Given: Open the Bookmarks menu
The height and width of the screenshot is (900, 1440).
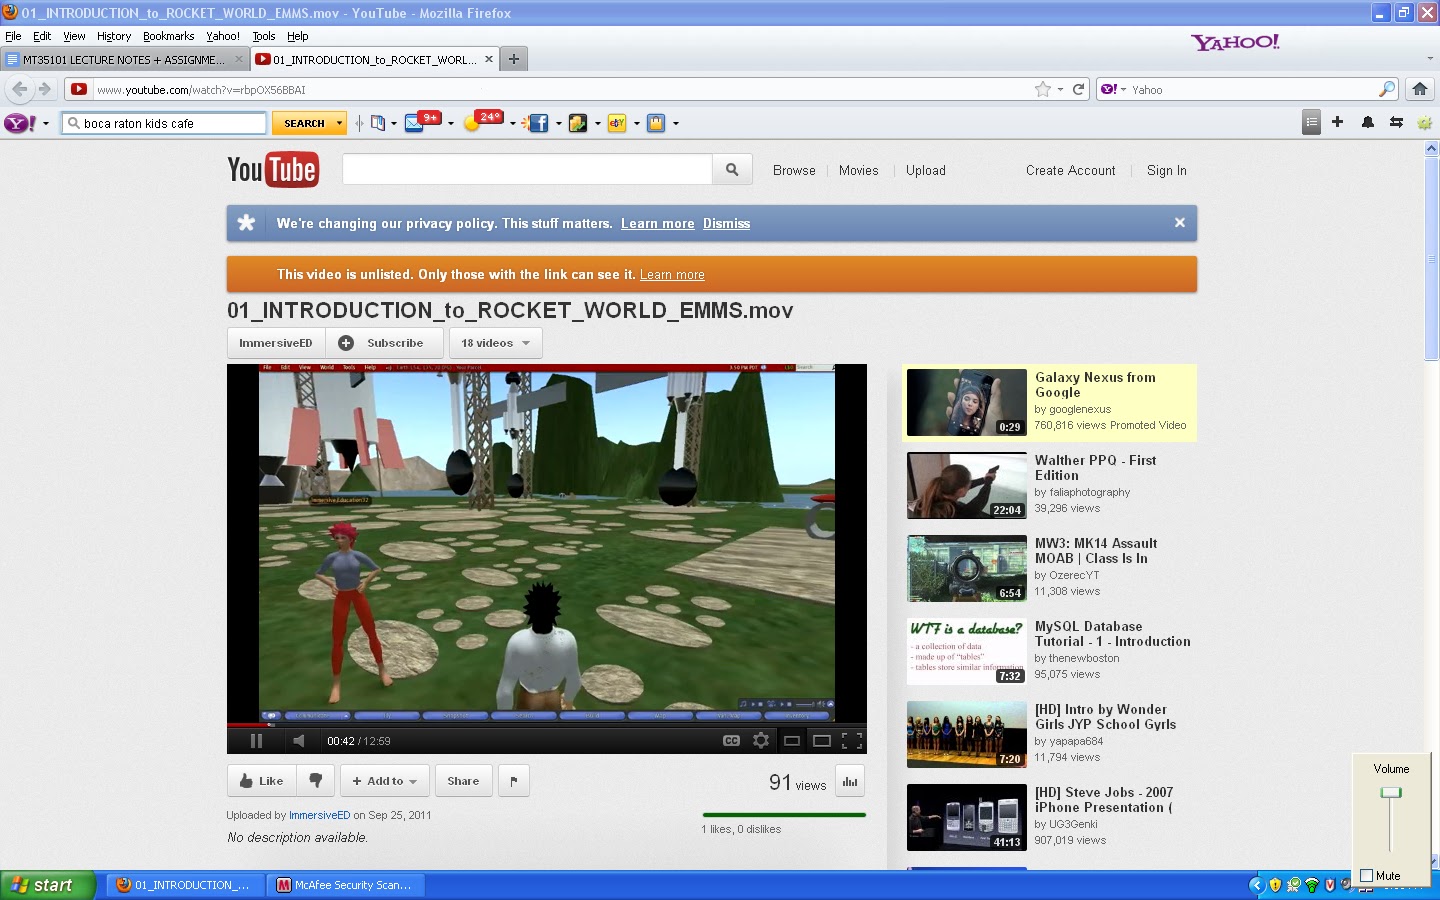Looking at the screenshot, I should [x=168, y=36].
